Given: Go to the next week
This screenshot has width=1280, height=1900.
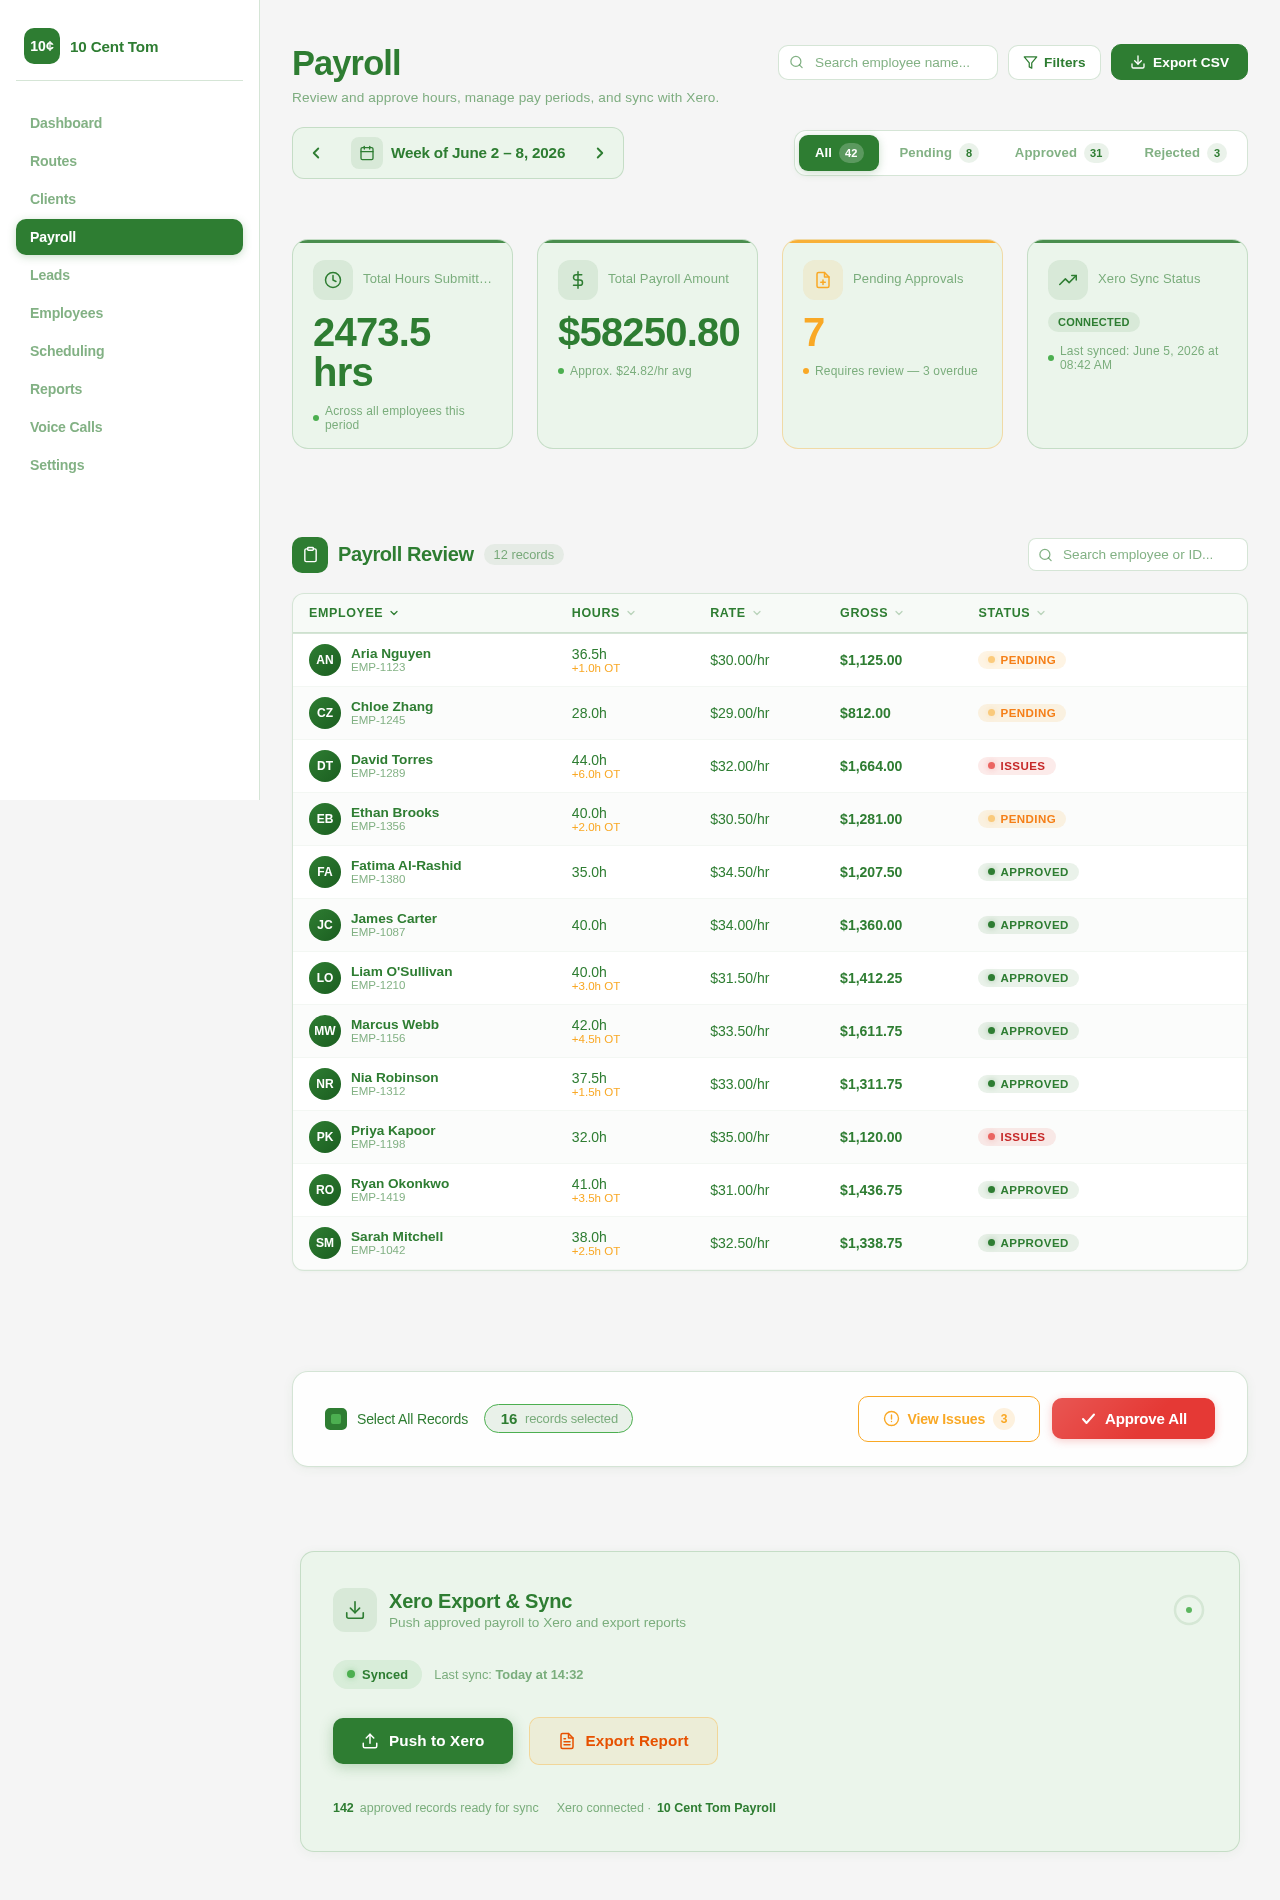Looking at the screenshot, I should point(600,153).
